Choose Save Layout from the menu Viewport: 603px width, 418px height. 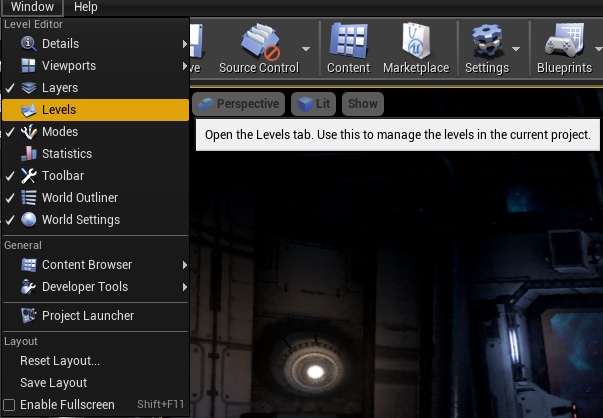pyautogui.click(x=53, y=383)
